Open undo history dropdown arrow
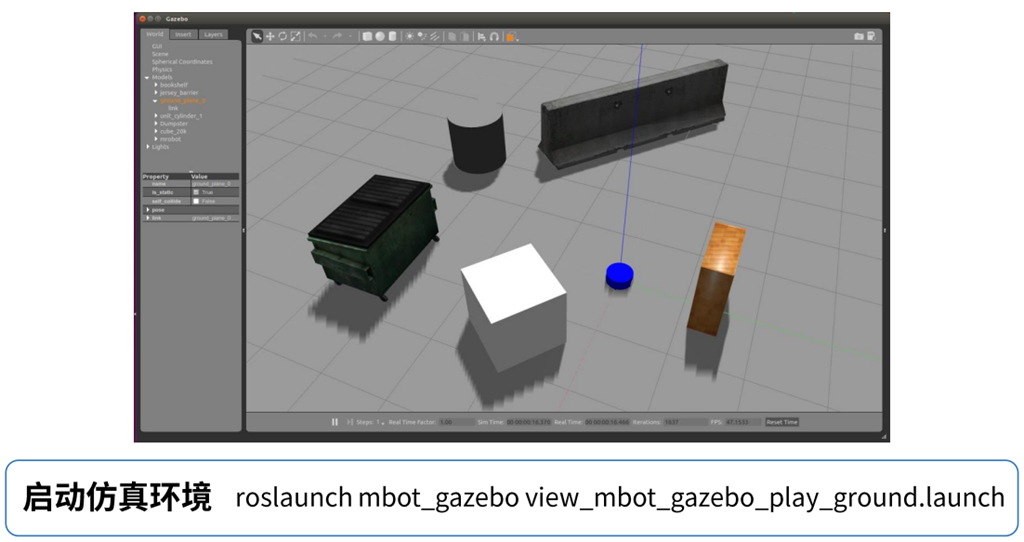1024x542 pixels. pos(325,36)
